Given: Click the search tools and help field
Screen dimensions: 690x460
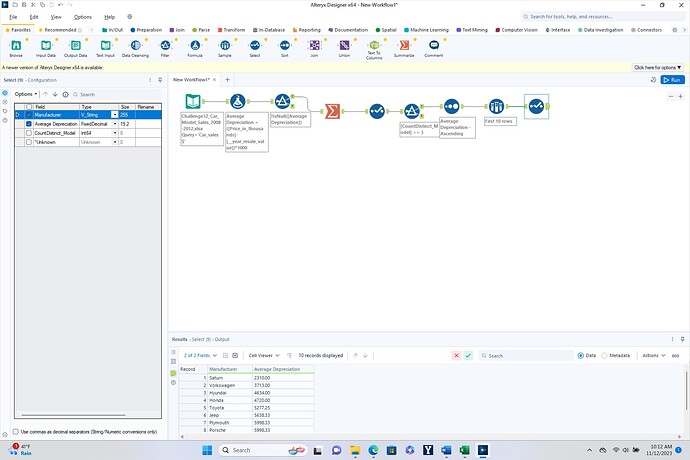Looking at the screenshot, I should click(603, 17).
